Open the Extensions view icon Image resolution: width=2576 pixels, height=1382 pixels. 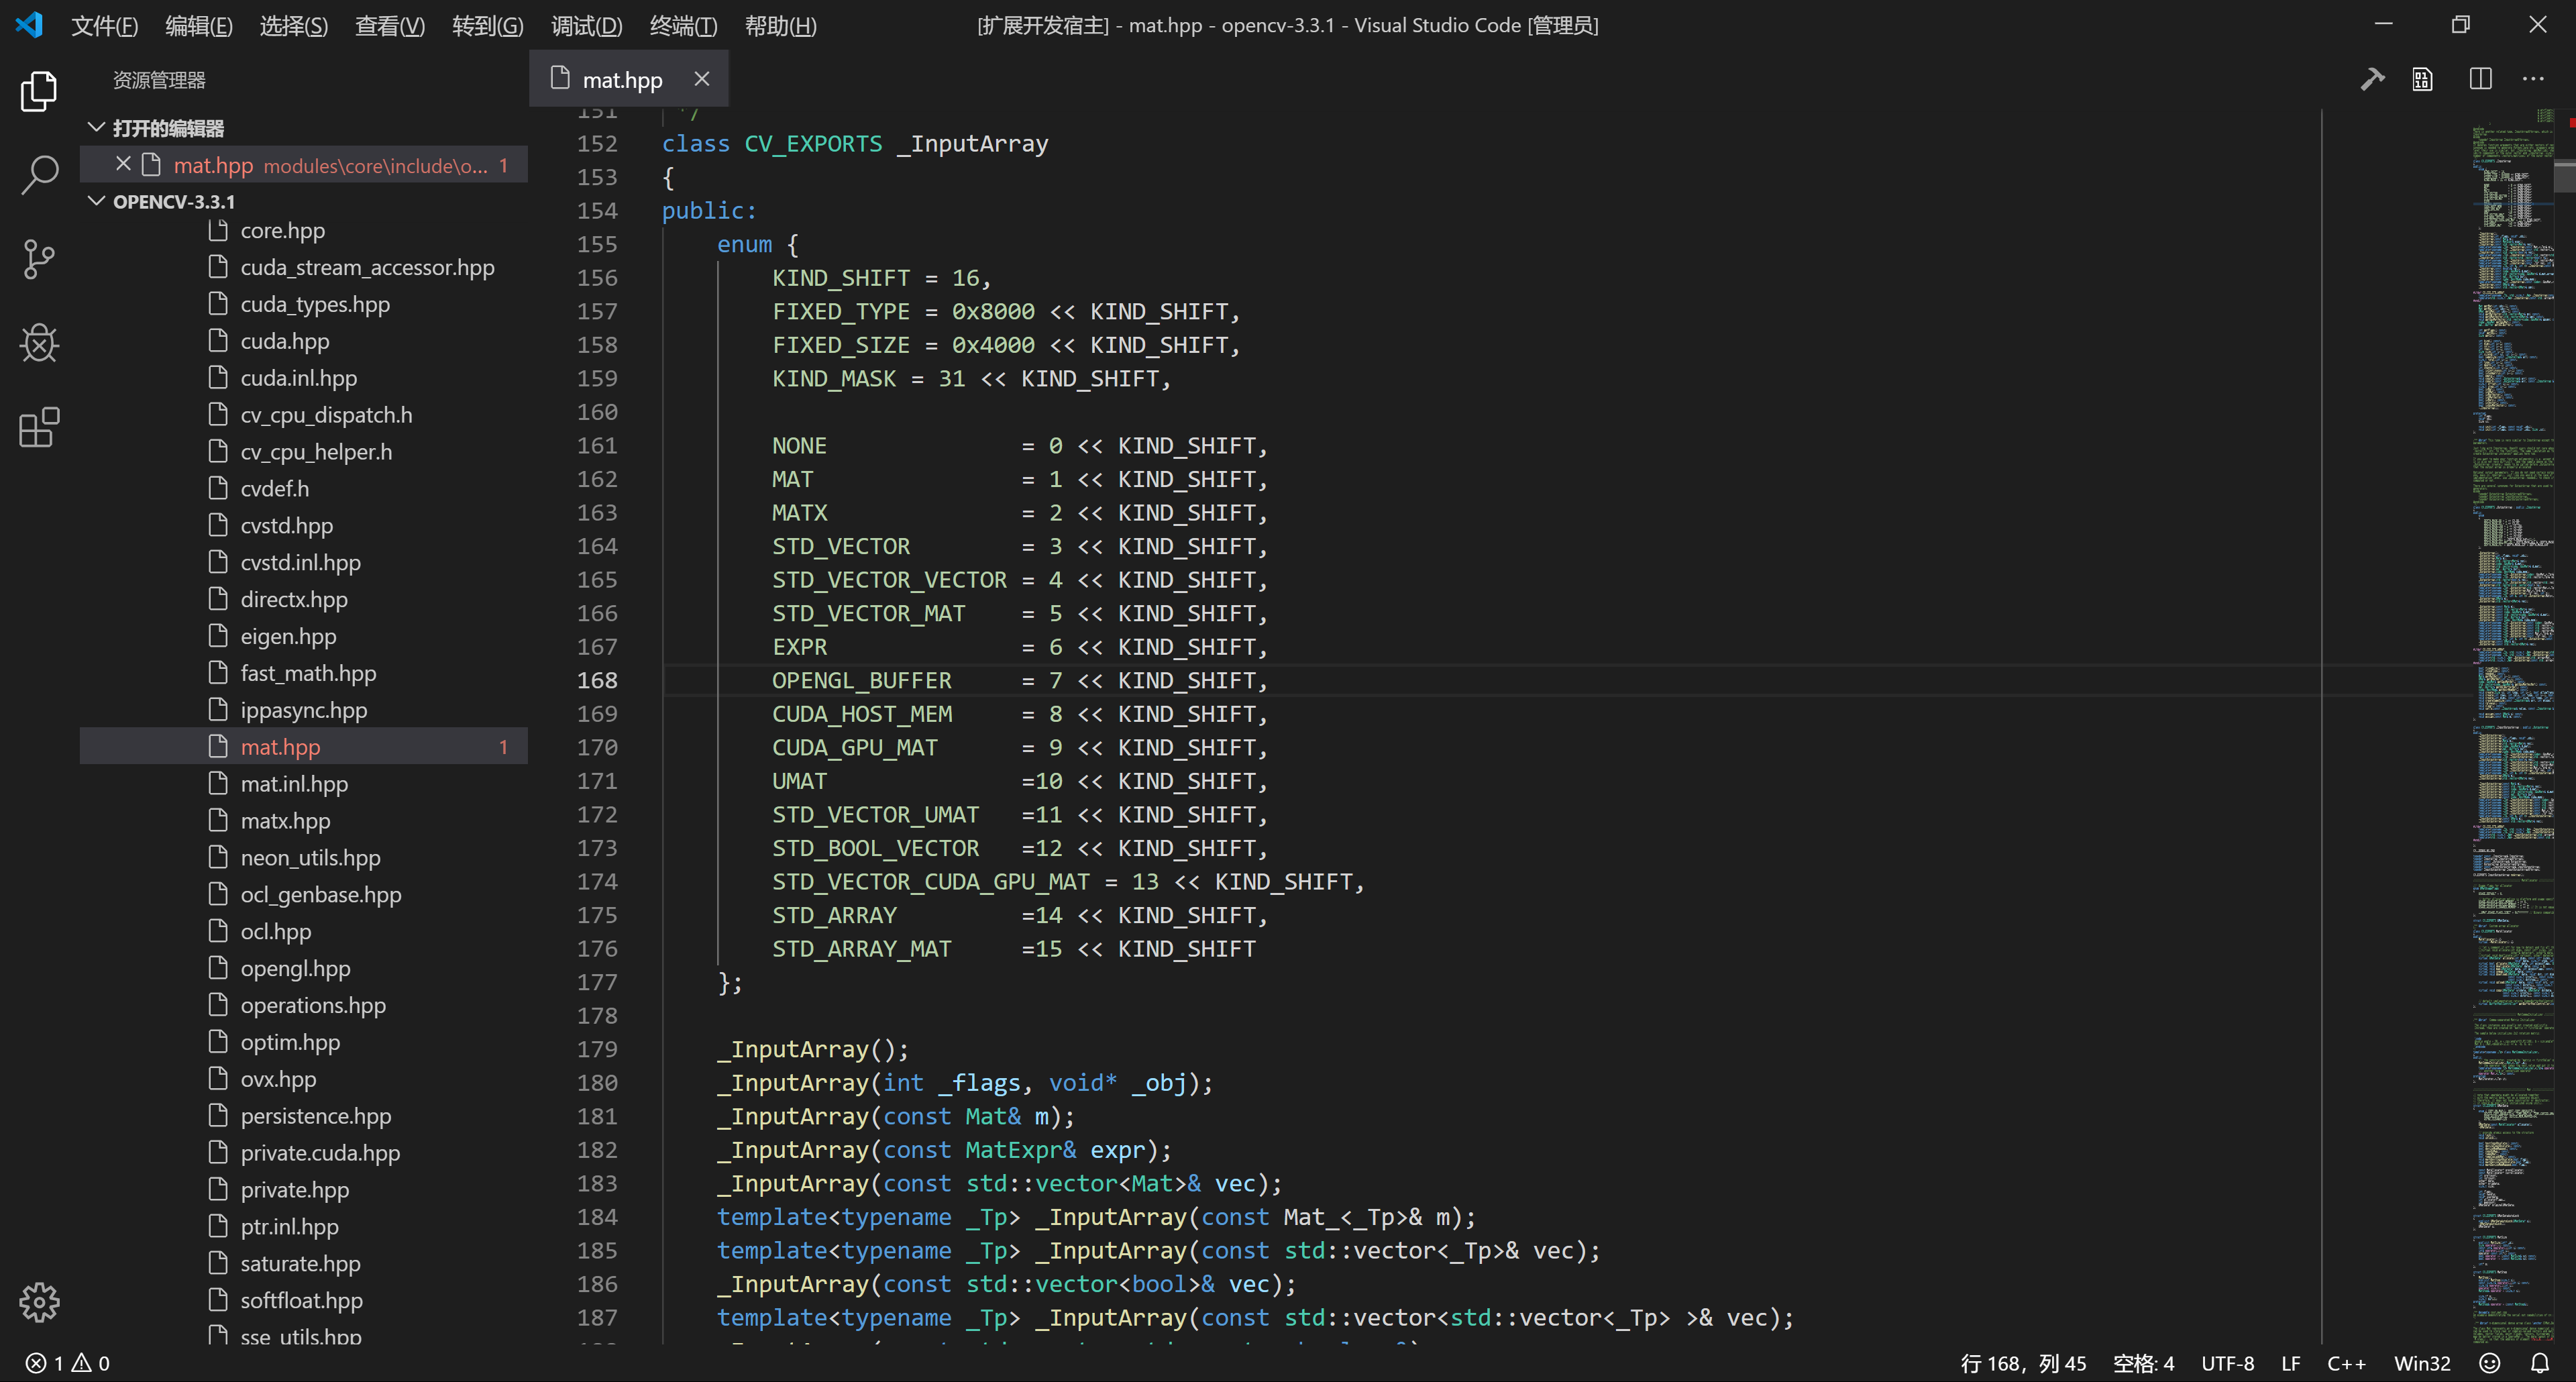tap(39, 427)
